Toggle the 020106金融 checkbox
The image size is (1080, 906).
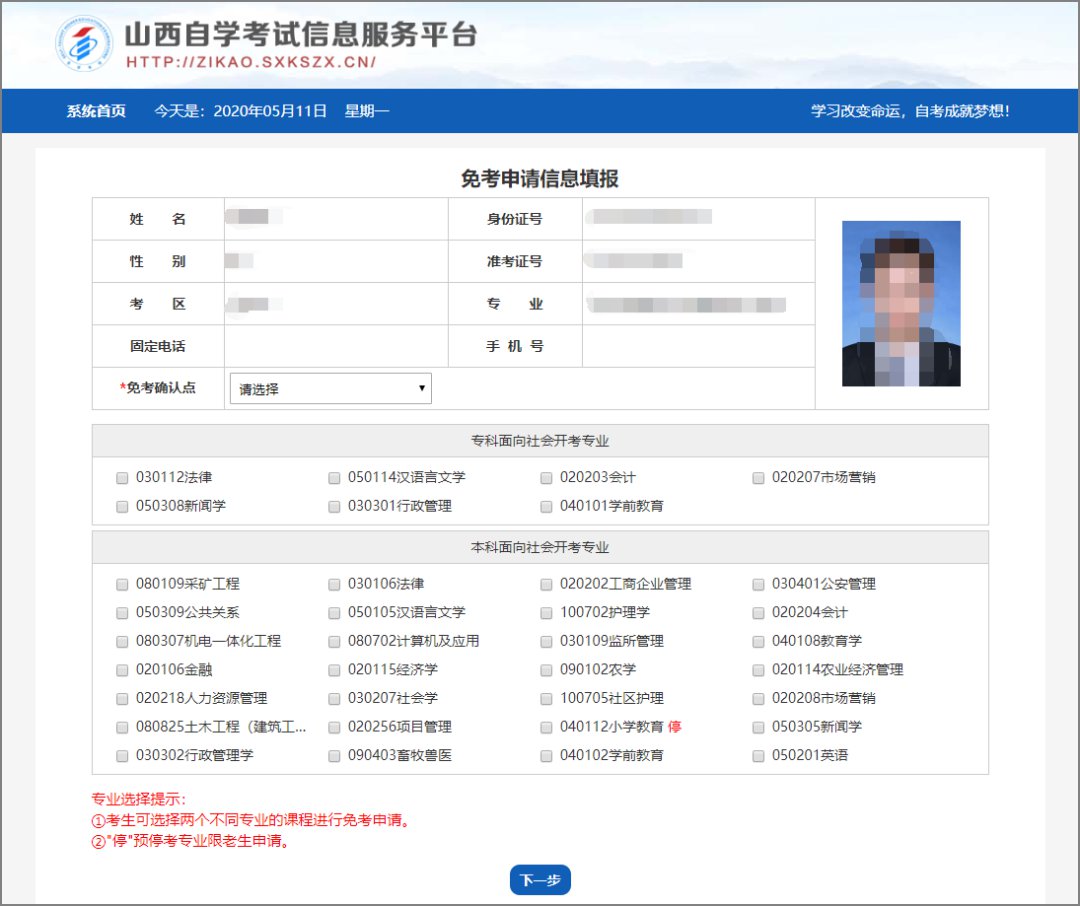pyautogui.click(x=122, y=670)
